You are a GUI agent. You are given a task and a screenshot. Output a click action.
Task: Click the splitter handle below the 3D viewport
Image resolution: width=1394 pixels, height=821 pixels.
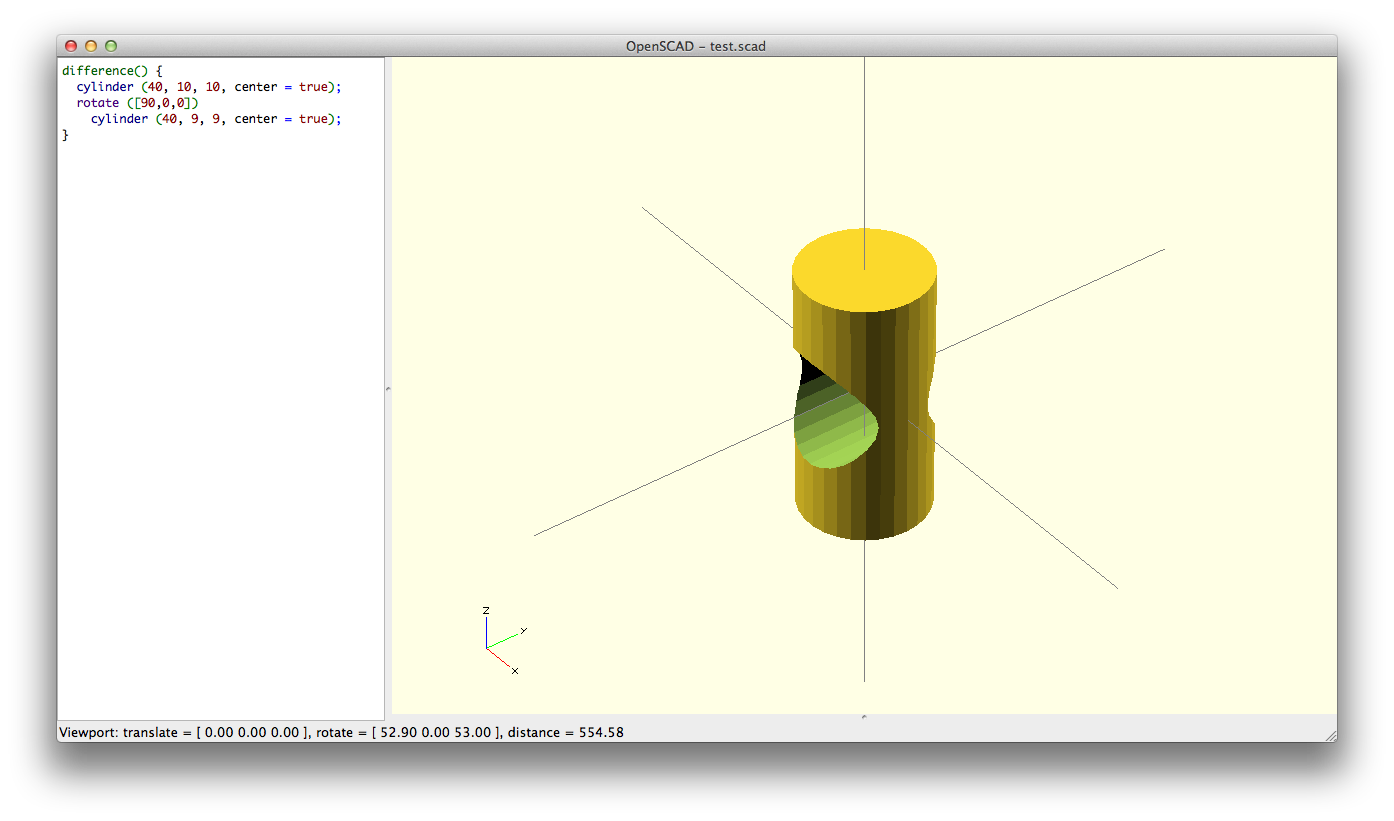[x=863, y=716]
